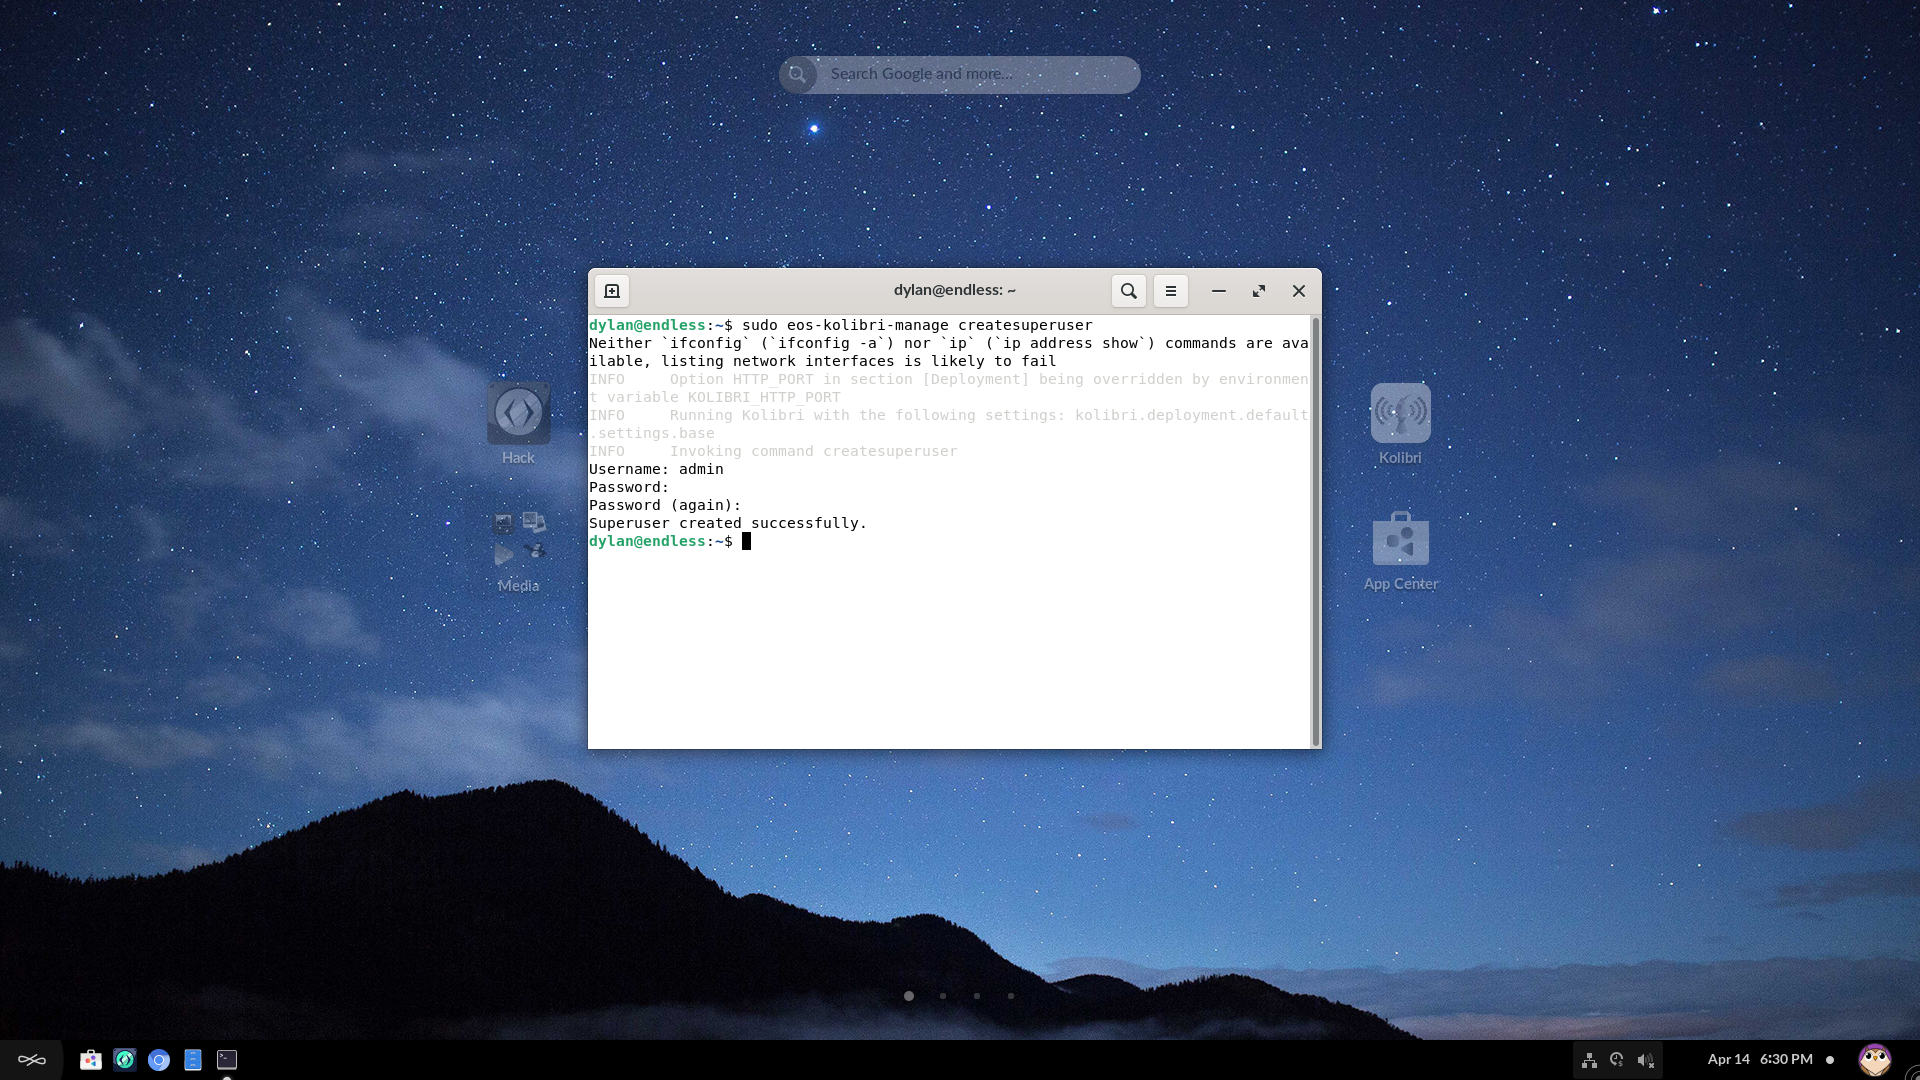Click the magnifier icon in desktop search
This screenshot has width=1920, height=1080.
797,74
